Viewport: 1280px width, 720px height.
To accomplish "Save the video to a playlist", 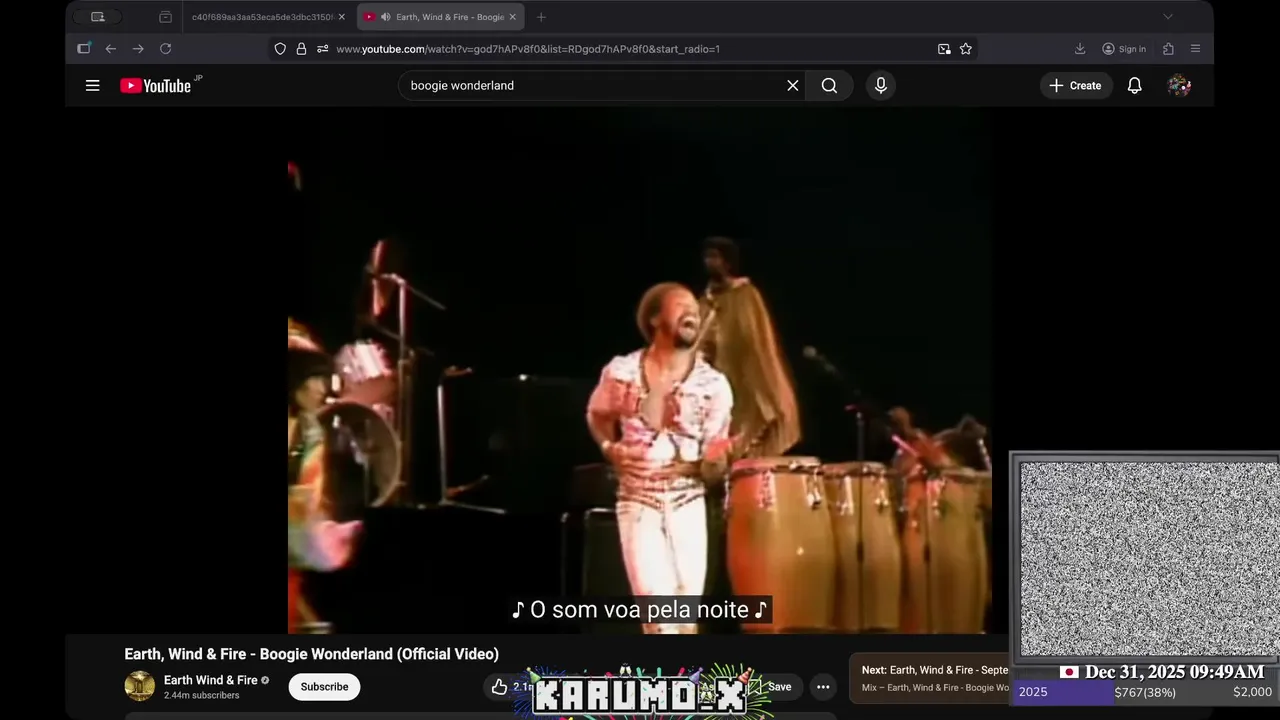I will [779, 687].
